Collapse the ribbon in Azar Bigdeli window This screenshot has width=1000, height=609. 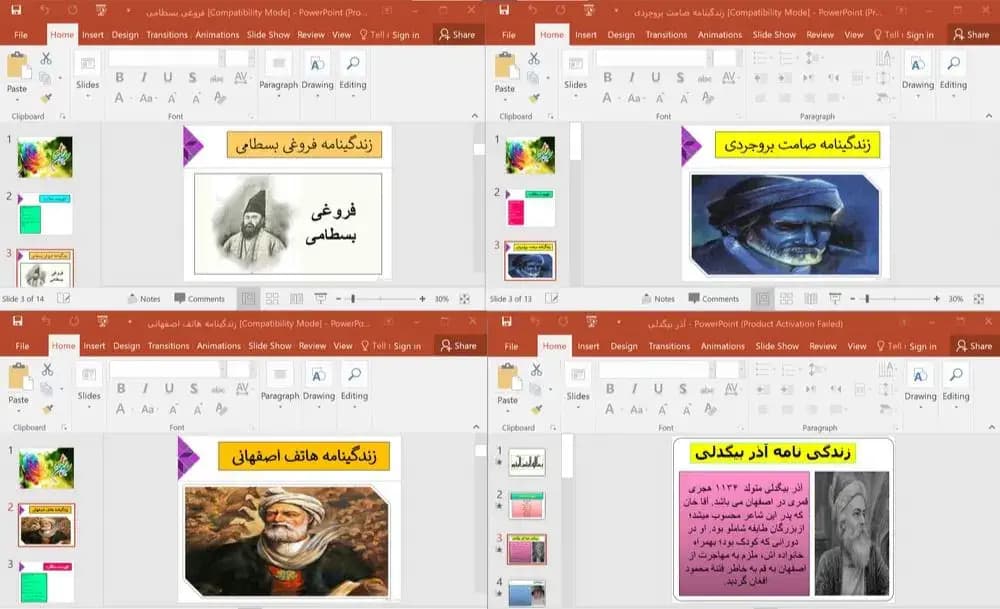click(991, 427)
